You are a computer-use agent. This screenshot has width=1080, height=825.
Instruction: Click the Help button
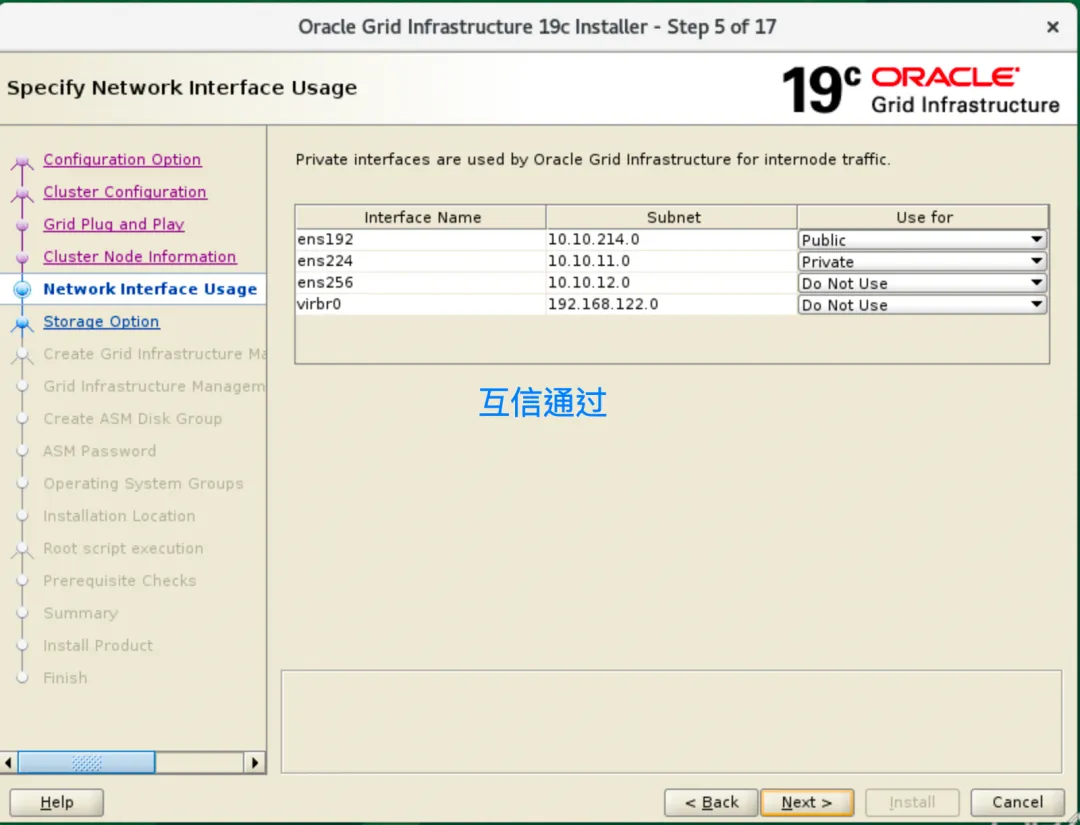(56, 802)
